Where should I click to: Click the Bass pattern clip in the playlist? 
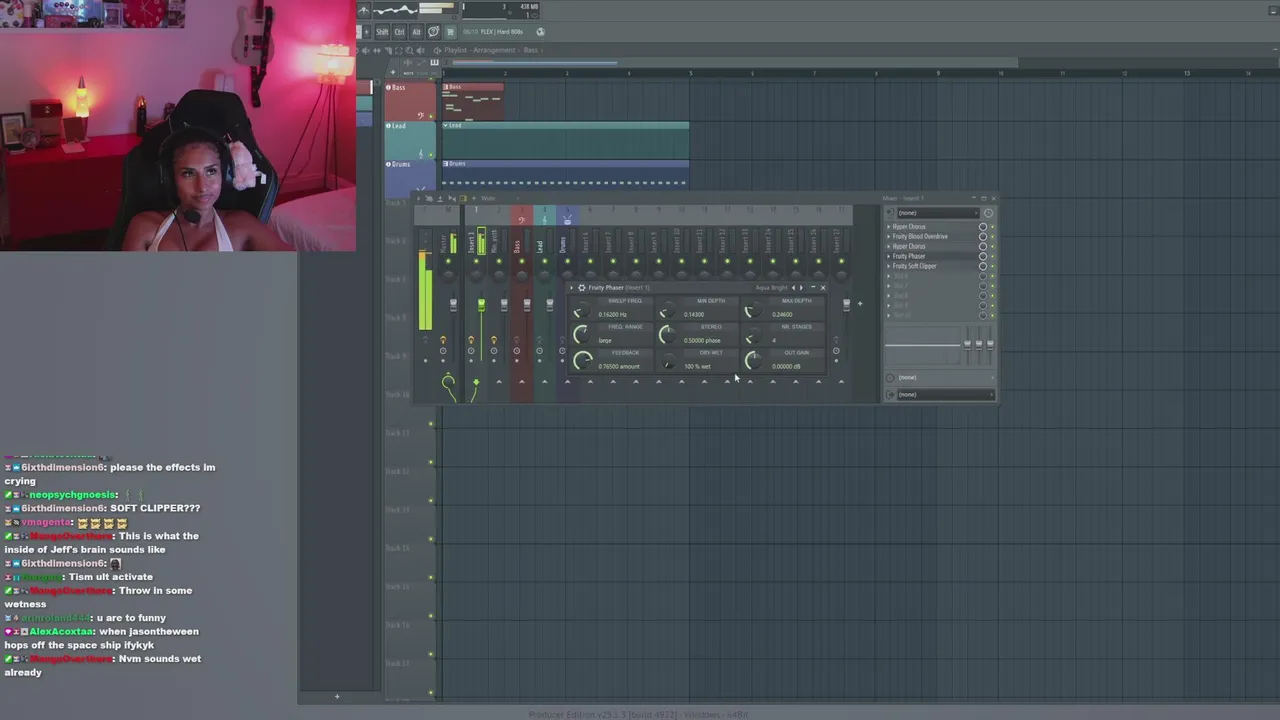point(473,101)
